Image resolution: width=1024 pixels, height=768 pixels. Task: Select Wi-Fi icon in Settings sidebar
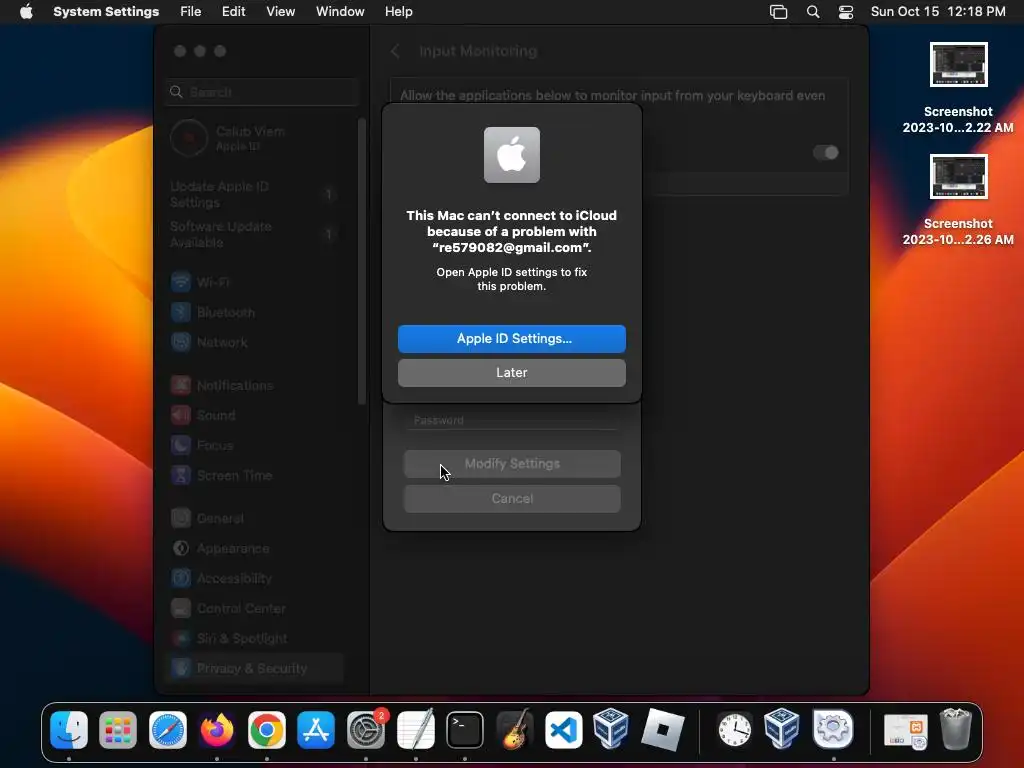click(181, 282)
